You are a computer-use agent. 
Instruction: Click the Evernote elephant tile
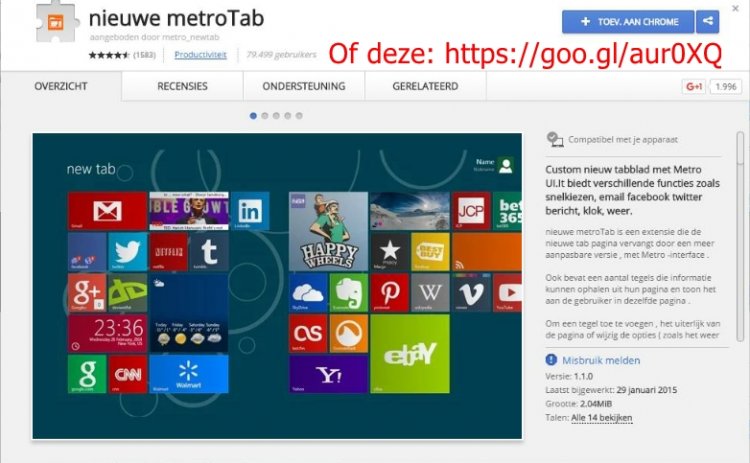coord(349,293)
